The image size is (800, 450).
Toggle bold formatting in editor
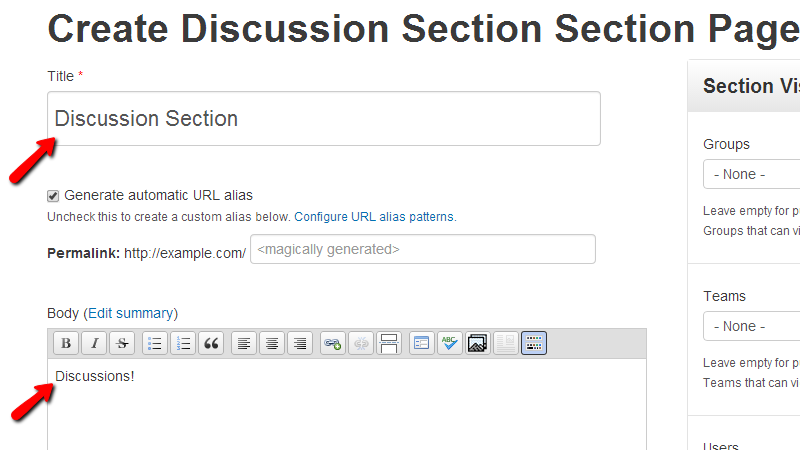66,343
